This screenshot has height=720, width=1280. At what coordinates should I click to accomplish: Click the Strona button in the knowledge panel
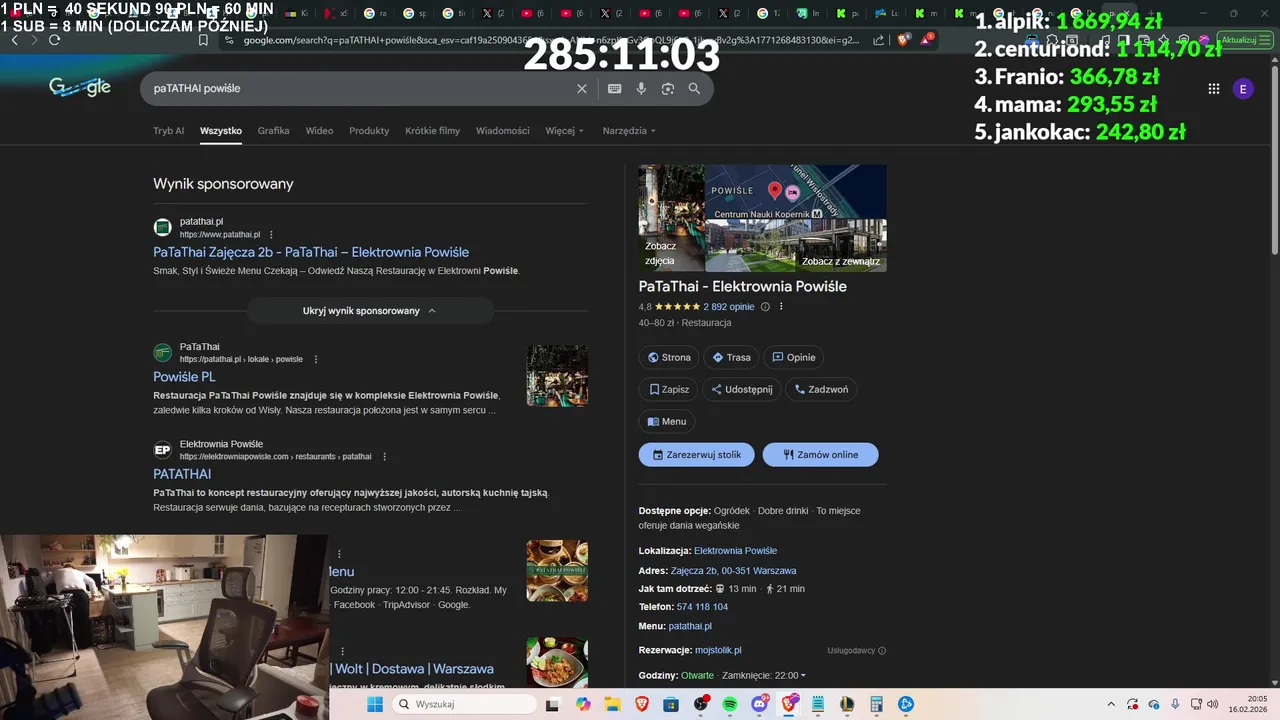pos(669,357)
